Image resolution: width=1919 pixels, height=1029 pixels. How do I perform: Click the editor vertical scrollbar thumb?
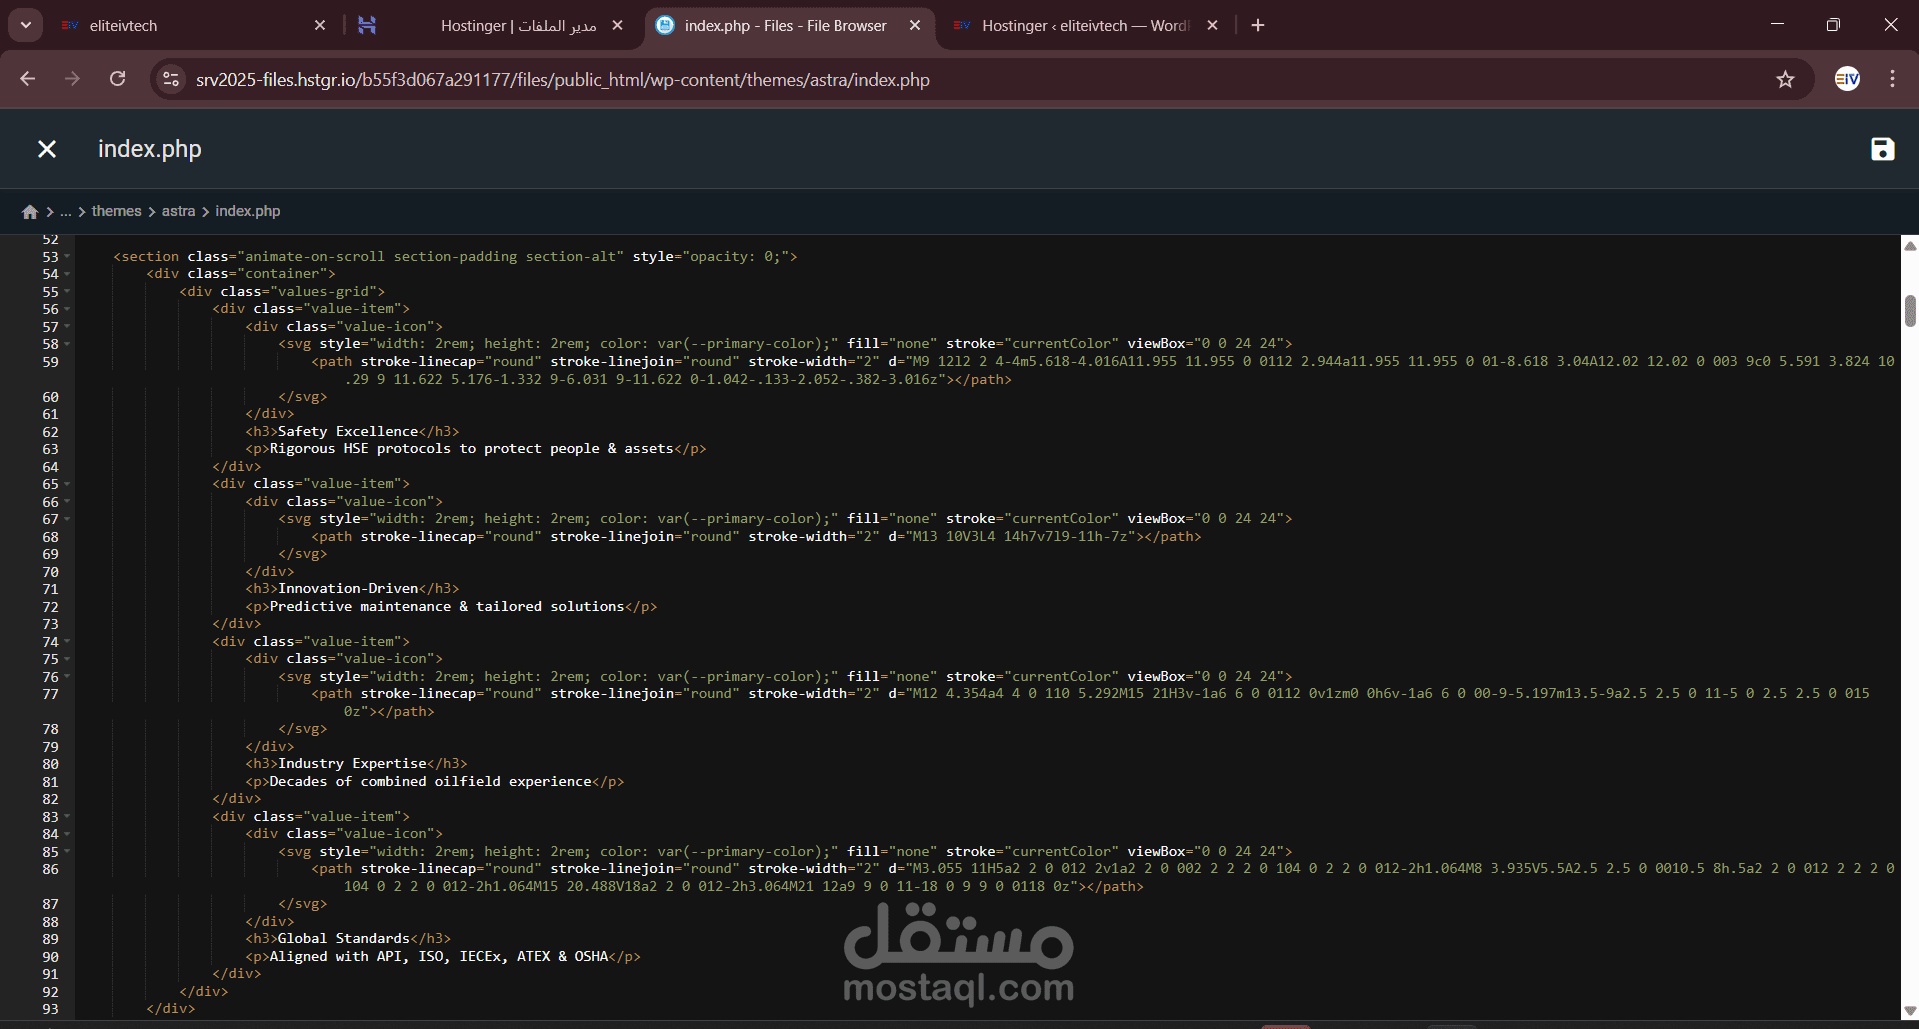[x=1910, y=311]
